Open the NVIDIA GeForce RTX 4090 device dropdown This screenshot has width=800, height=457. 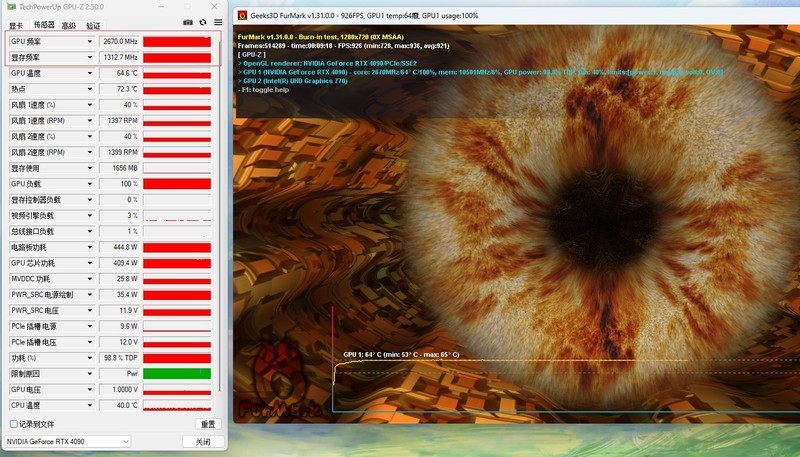pos(67,441)
